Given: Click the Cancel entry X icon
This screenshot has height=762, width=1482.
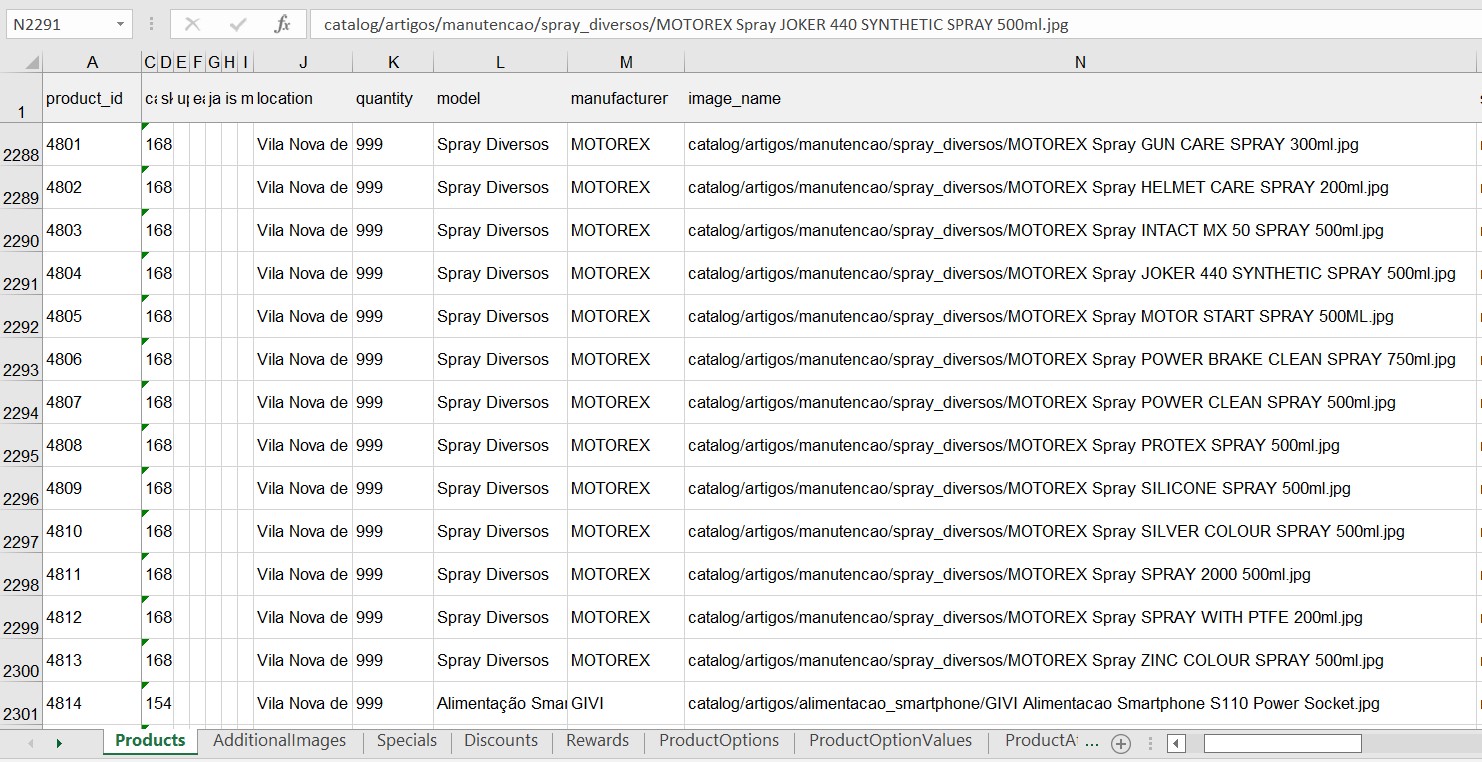Looking at the screenshot, I should click(193, 24).
